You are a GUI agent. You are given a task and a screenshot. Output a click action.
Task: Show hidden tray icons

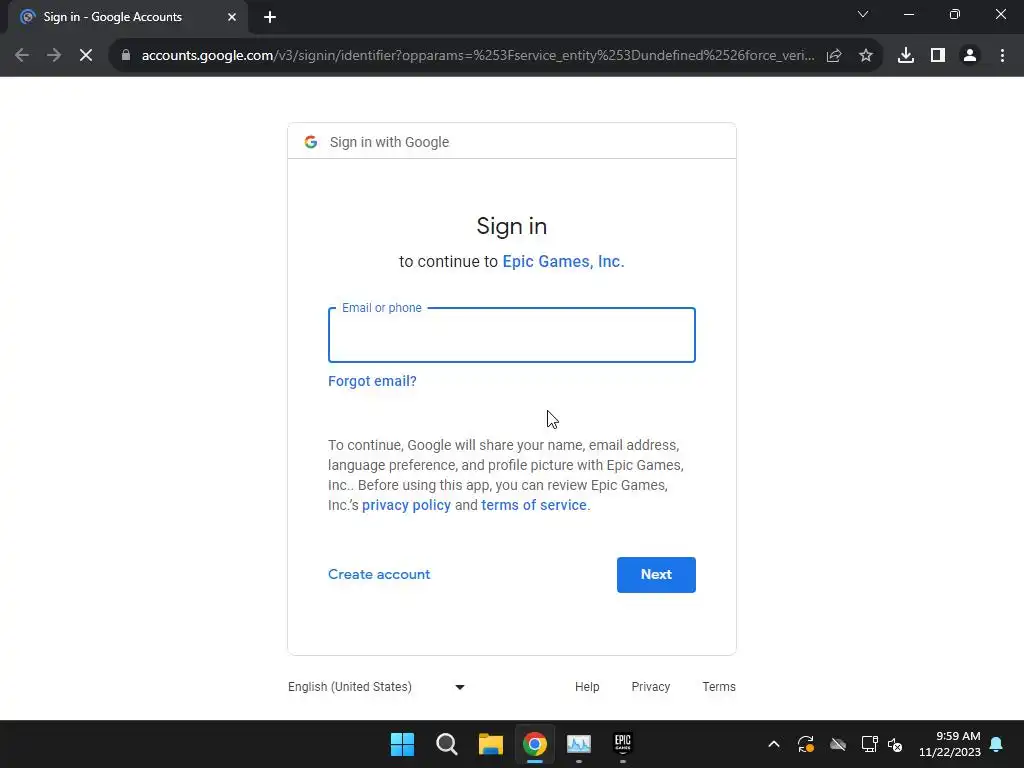click(774, 744)
